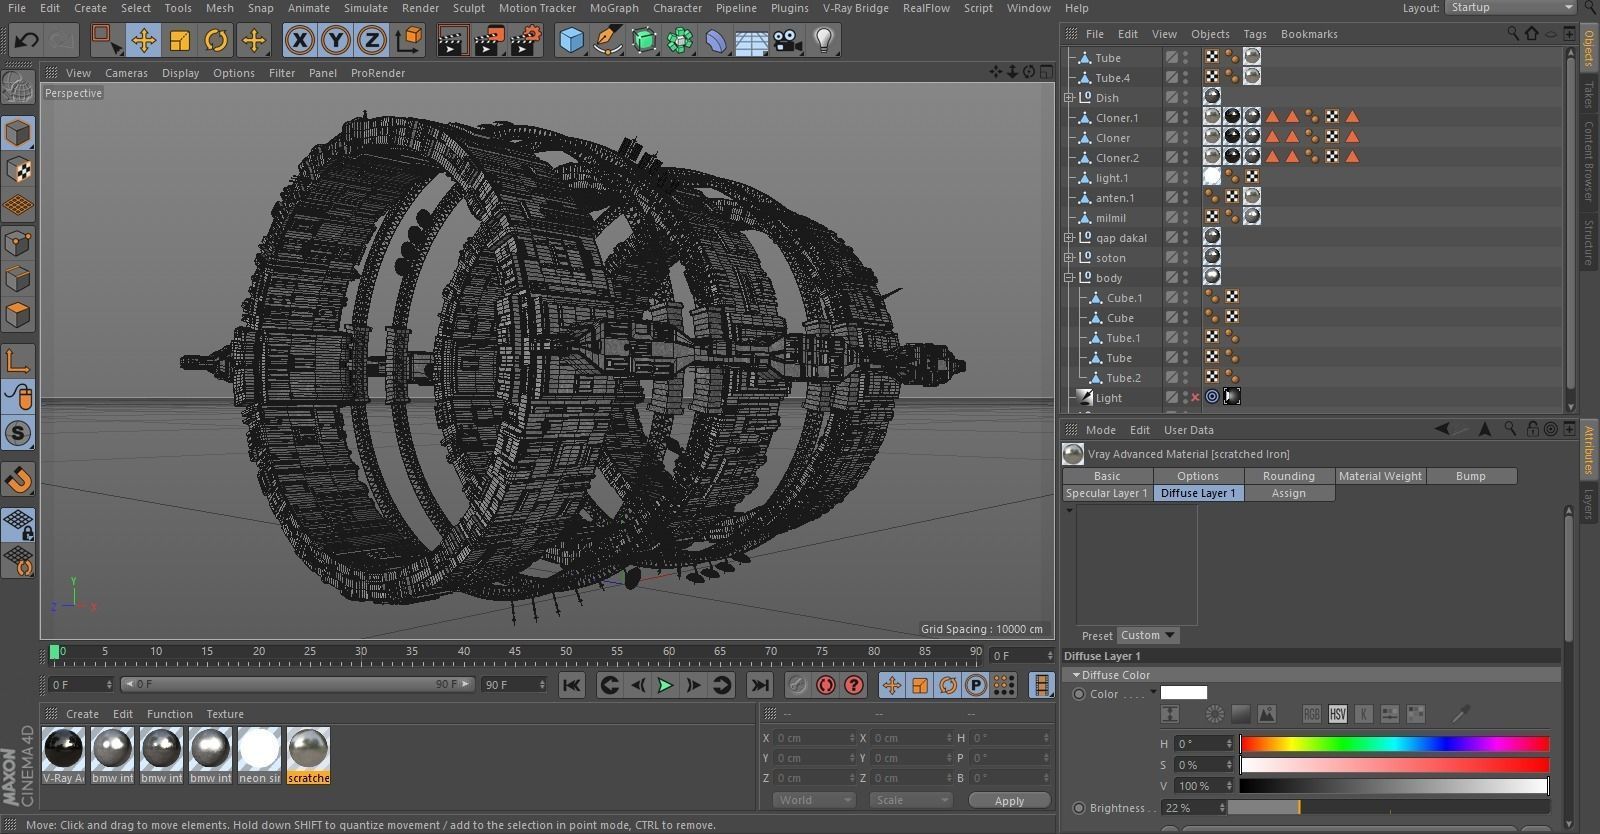Add a Cube primitive object
Image resolution: width=1600 pixels, height=834 pixels.
(x=571, y=41)
